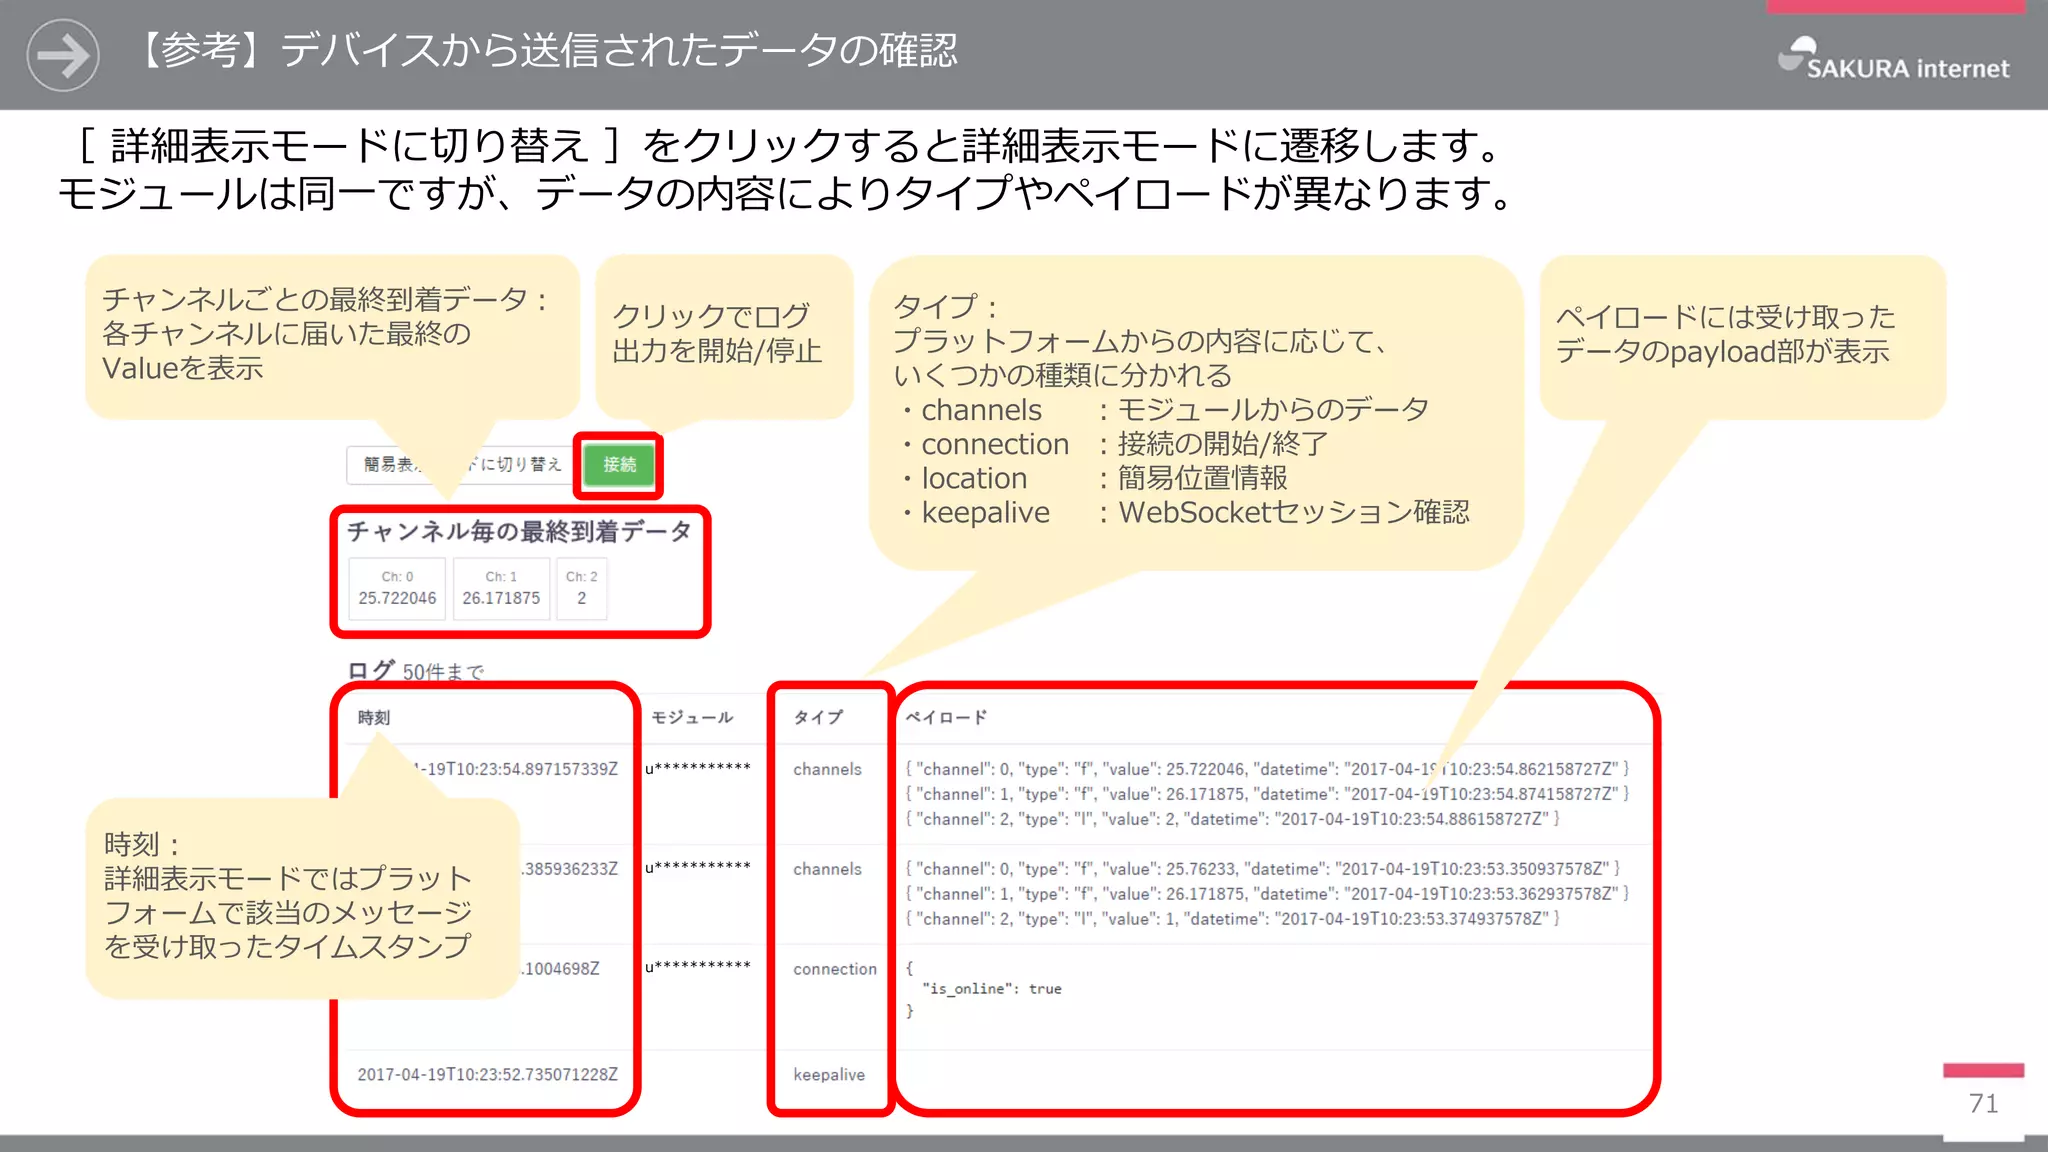Image resolution: width=2048 pixels, height=1152 pixels.
Task: Click the ログ 50件まで heading
Action: pyautogui.click(x=415, y=670)
